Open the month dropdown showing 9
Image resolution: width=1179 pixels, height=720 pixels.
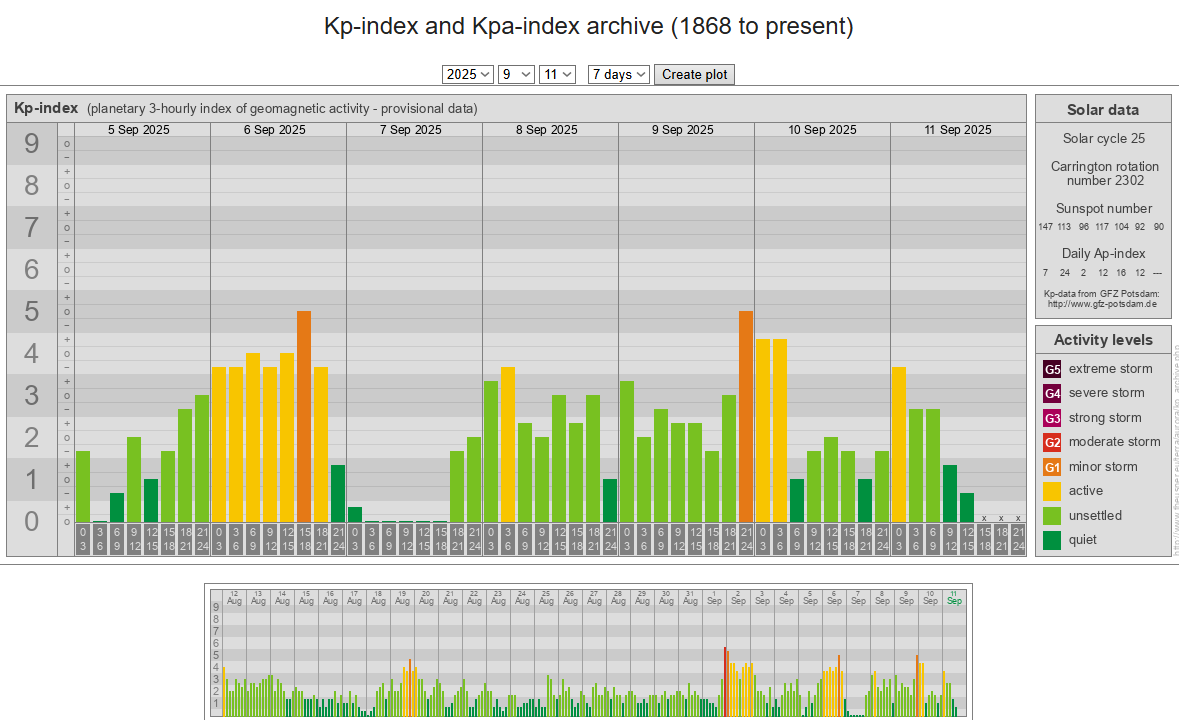(x=516, y=74)
